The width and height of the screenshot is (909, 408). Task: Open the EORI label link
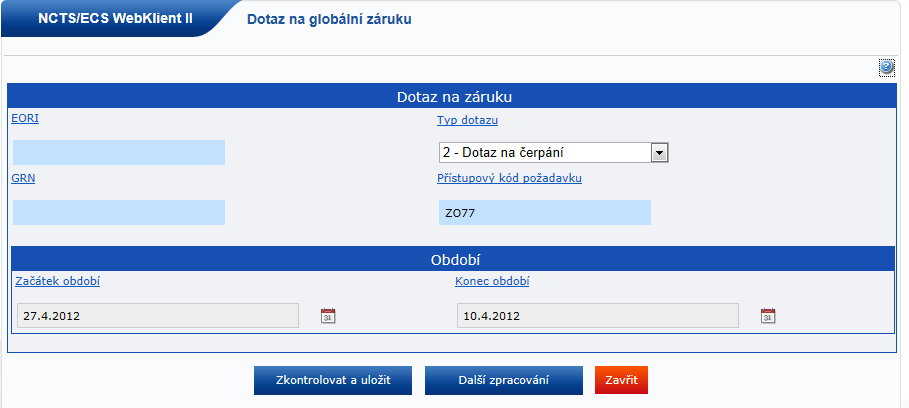click(x=25, y=119)
